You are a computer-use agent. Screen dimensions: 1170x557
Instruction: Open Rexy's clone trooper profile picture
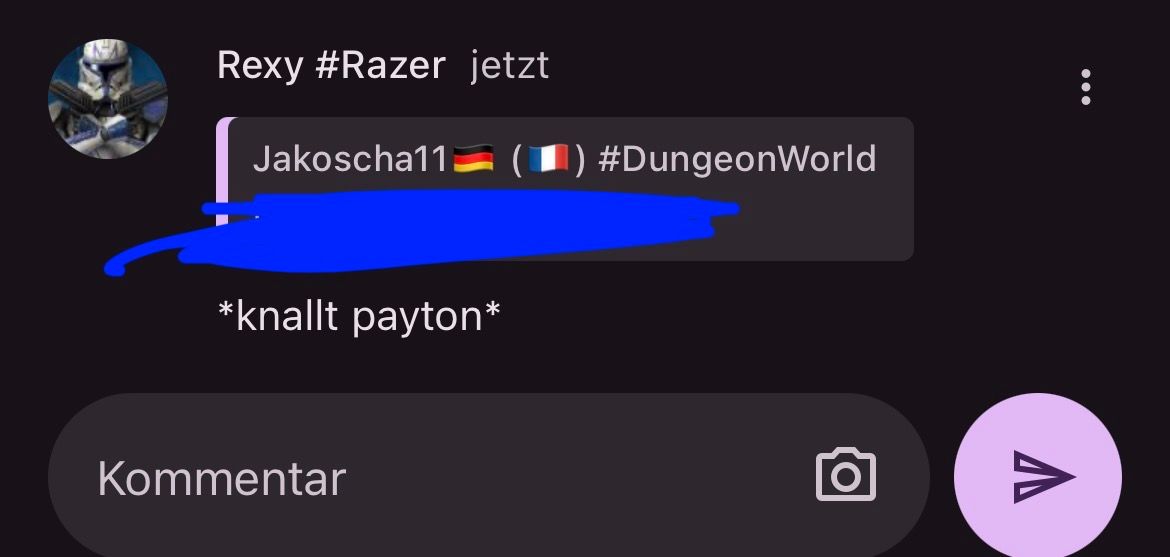107,99
